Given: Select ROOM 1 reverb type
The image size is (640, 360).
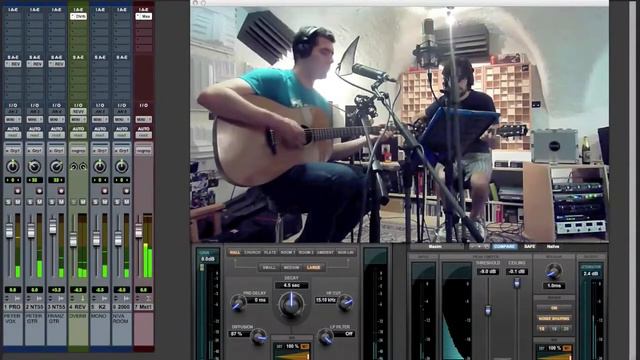Looking at the screenshot, I should point(287,253).
